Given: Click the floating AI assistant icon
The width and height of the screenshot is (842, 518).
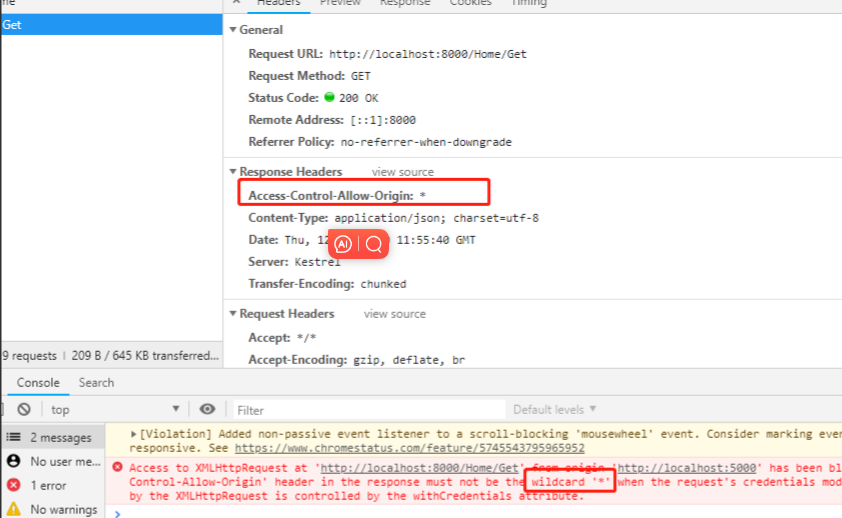Looking at the screenshot, I should click(343, 243).
